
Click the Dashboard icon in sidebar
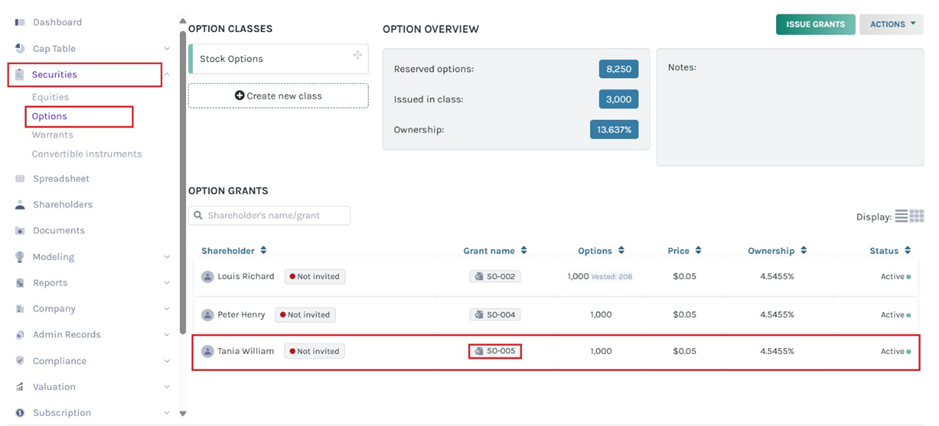(19, 22)
